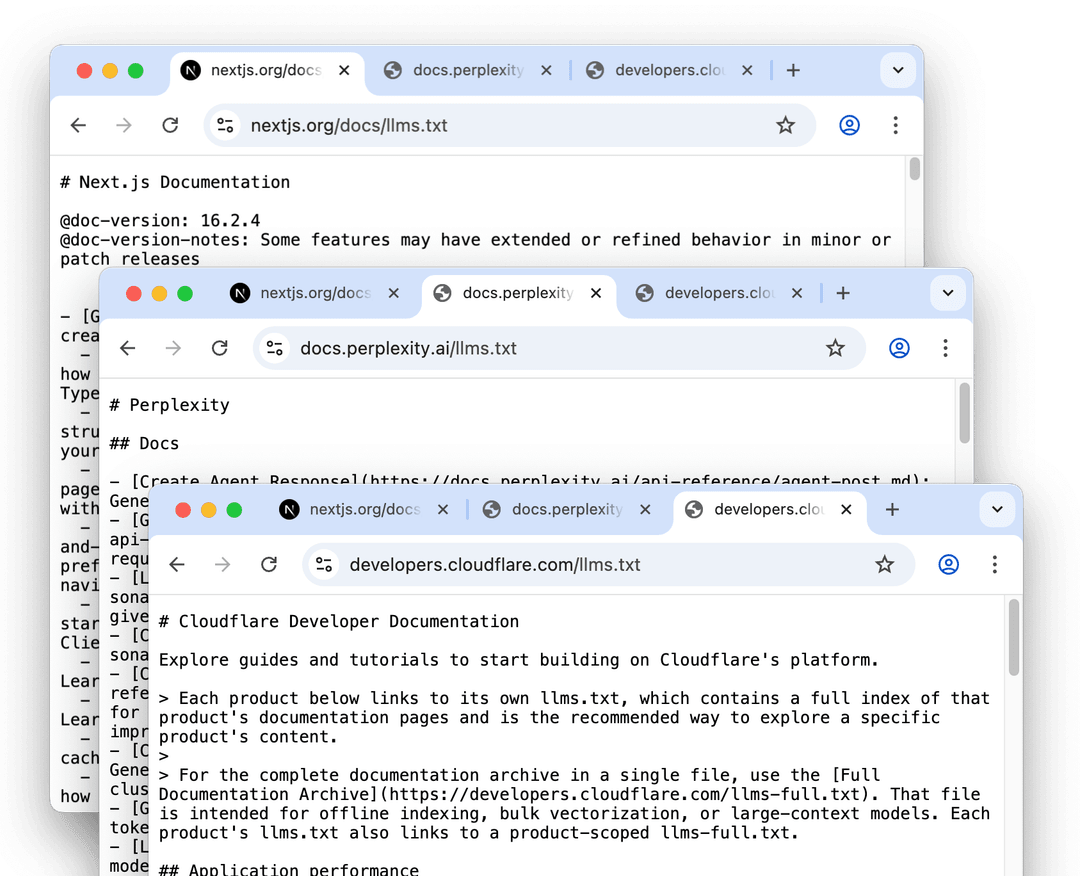Close nextjs.org/docs tab in front window
This screenshot has width=1080, height=876.
(444, 510)
